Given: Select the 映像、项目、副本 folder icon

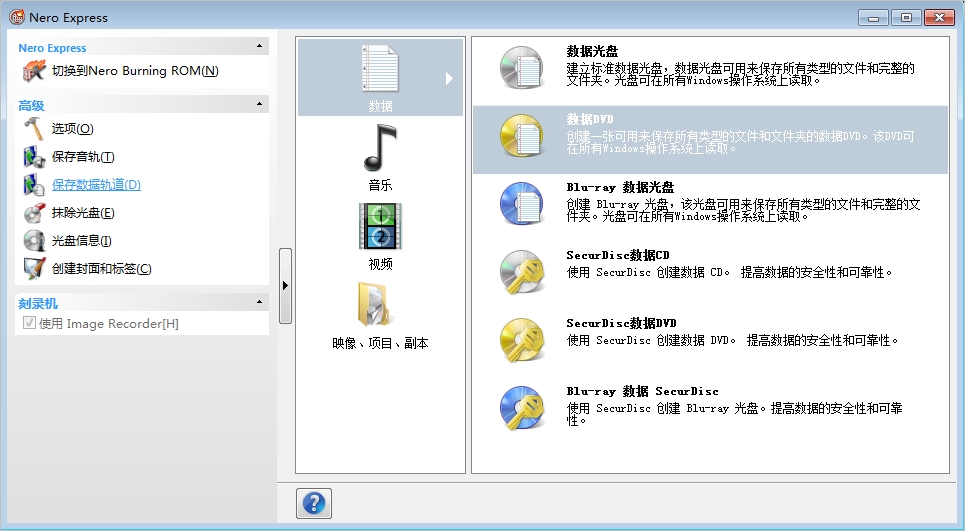Looking at the screenshot, I should [375, 304].
